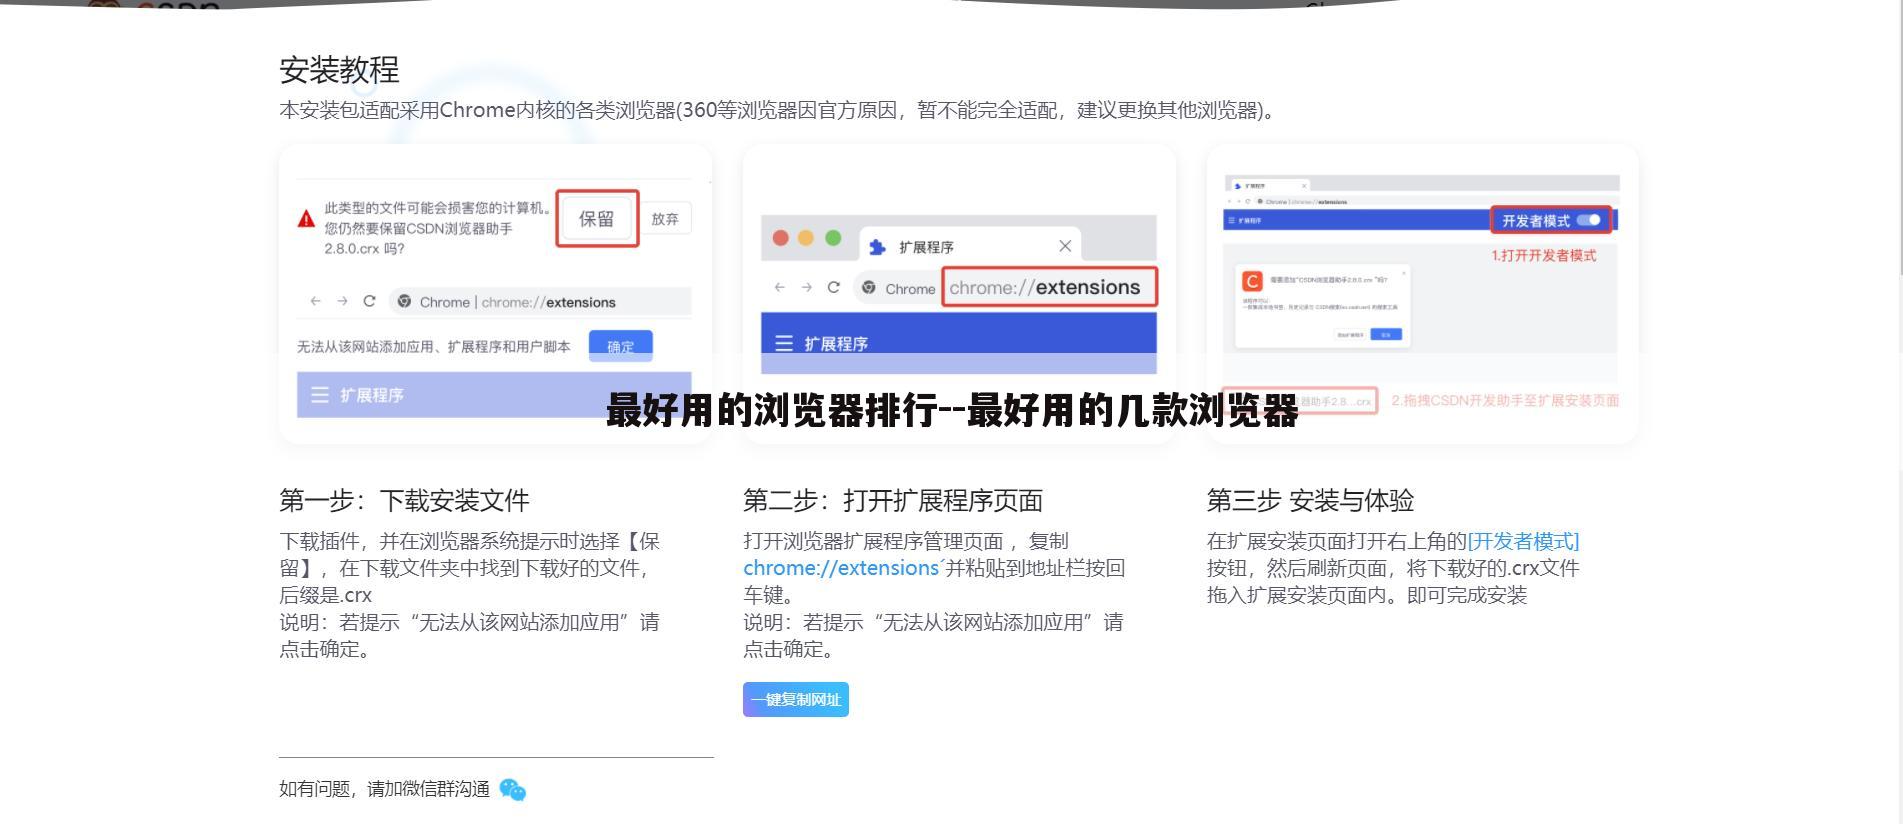1903x824 pixels.
Task: Click the 如有问题，请加微信群沟通 text
Action: pyautogui.click(x=384, y=789)
